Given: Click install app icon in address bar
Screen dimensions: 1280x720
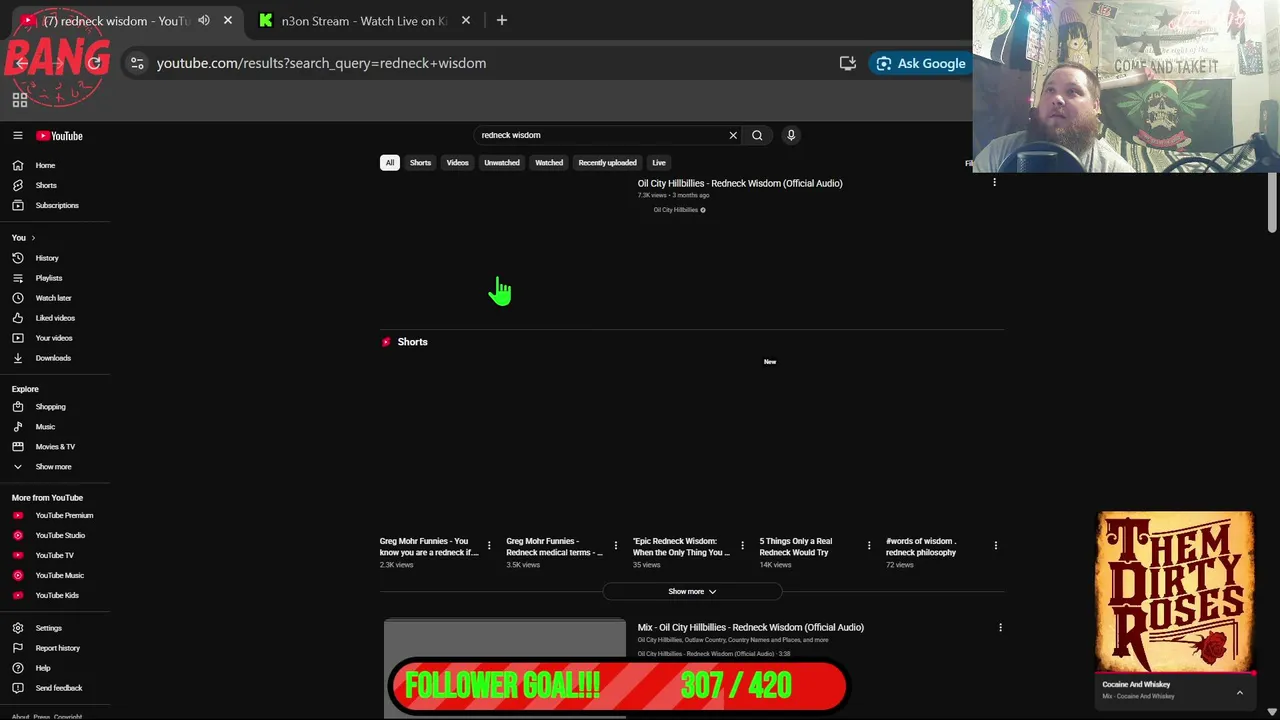Looking at the screenshot, I should [x=848, y=63].
